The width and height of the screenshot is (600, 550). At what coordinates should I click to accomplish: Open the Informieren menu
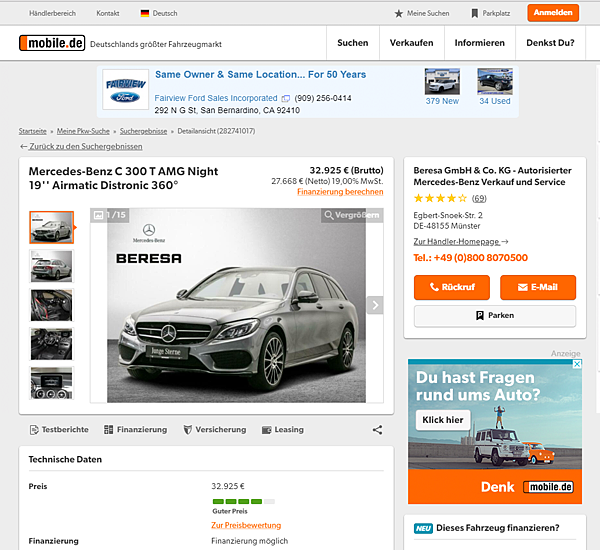coord(480,43)
